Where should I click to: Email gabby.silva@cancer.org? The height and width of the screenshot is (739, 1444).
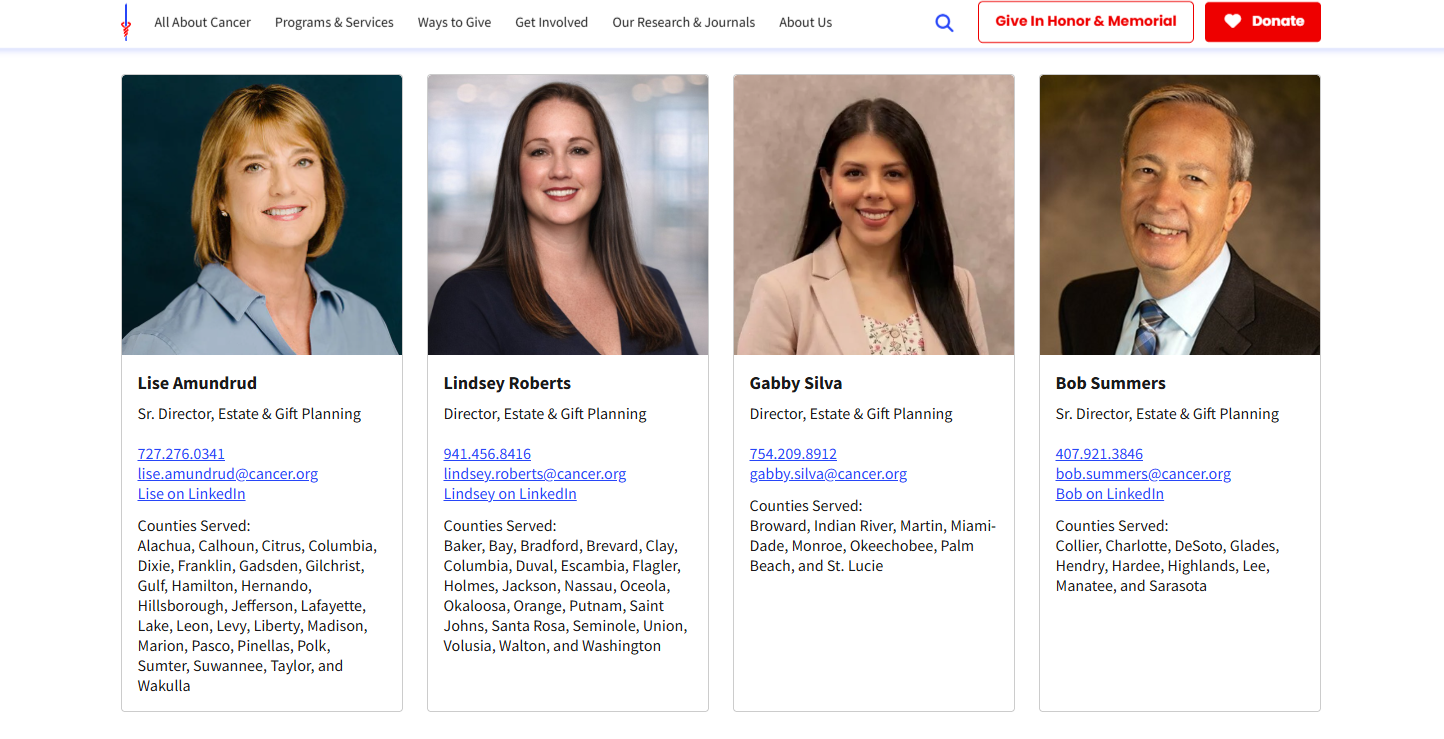(829, 474)
